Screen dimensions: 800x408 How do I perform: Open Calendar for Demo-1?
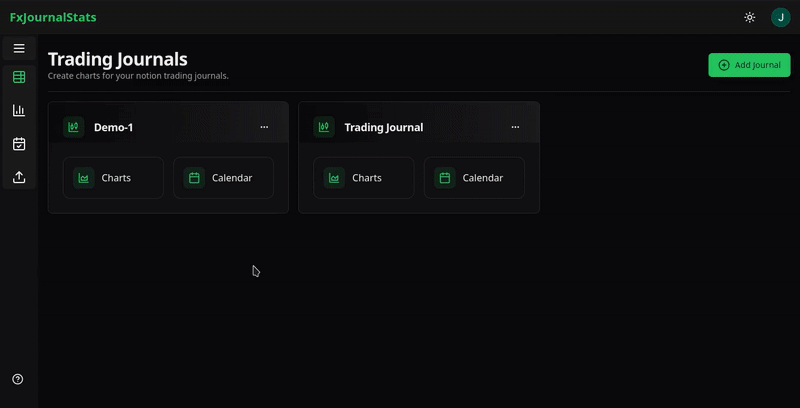pyautogui.click(x=223, y=178)
